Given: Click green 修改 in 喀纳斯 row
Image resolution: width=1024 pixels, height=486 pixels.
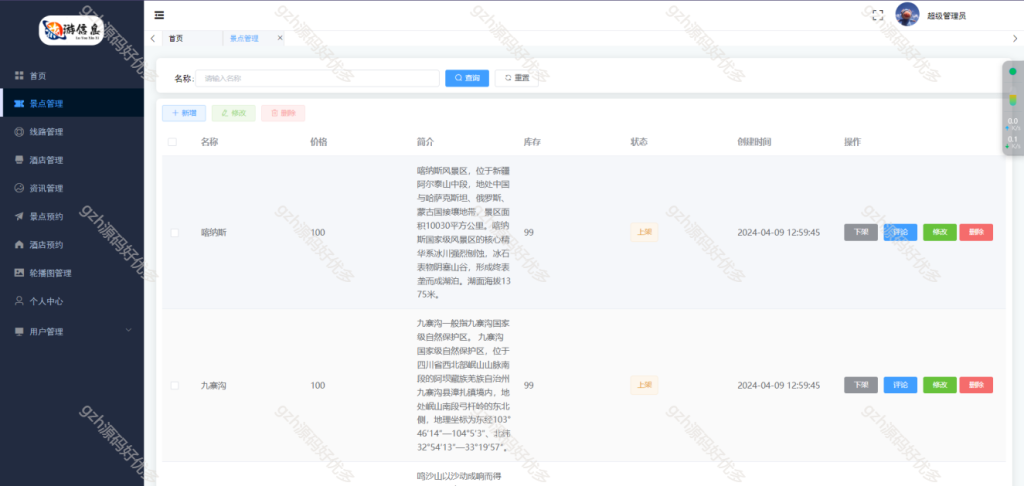Looking at the screenshot, I should [940, 233].
